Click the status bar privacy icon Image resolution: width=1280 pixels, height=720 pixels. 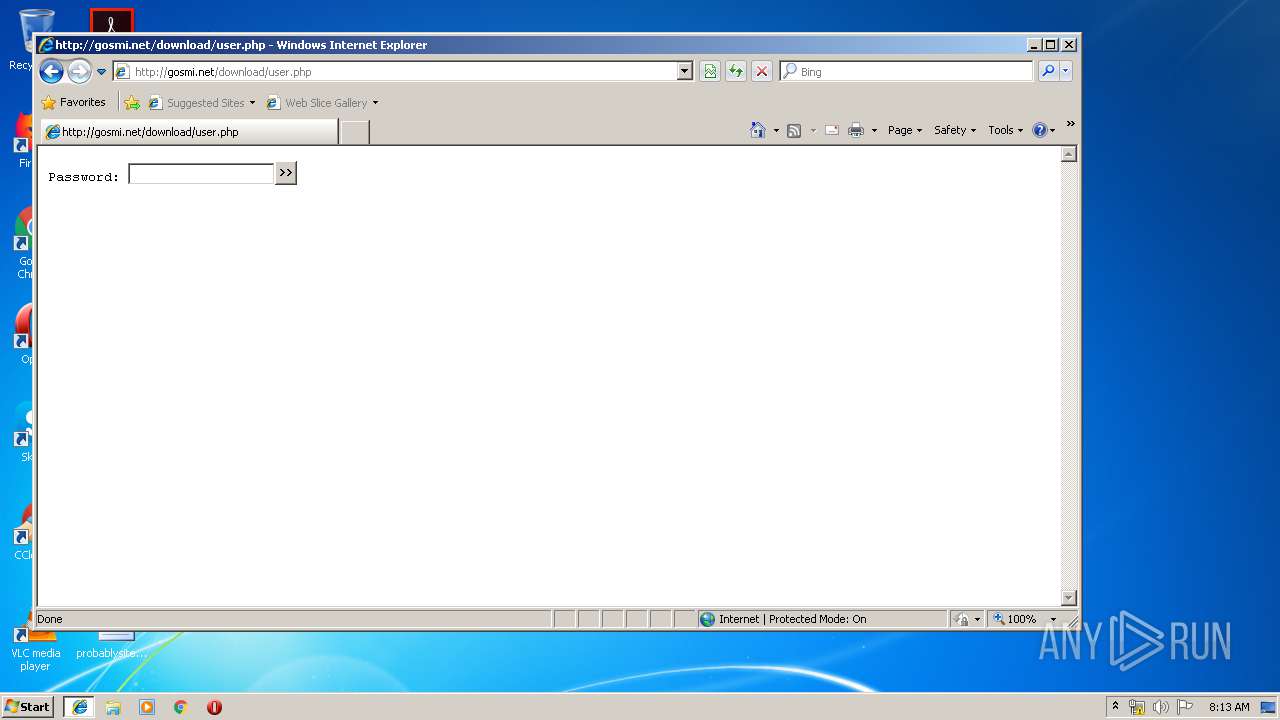point(962,619)
